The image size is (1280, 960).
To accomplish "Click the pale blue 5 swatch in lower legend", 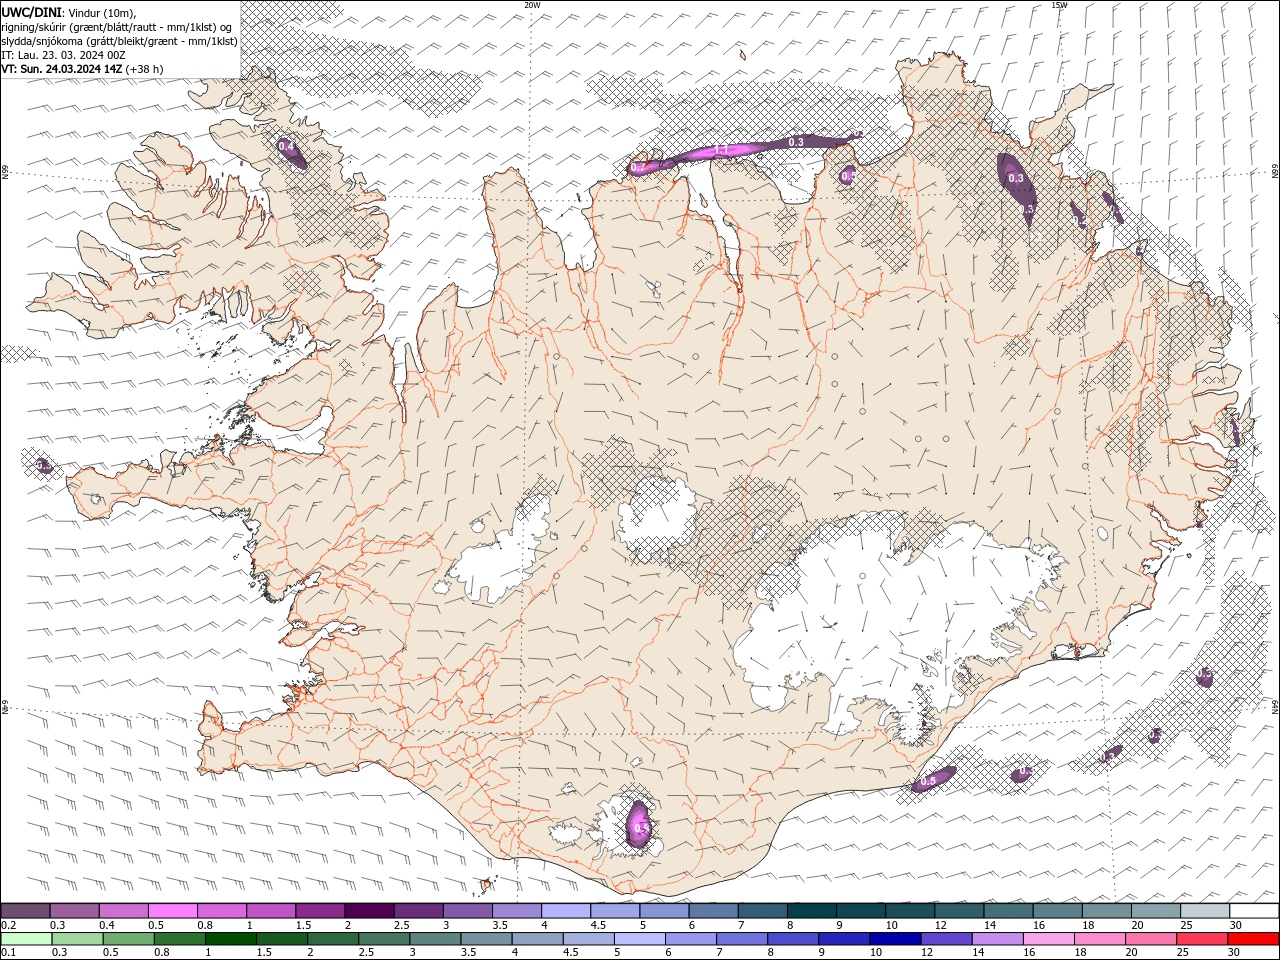I will point(638,939).
